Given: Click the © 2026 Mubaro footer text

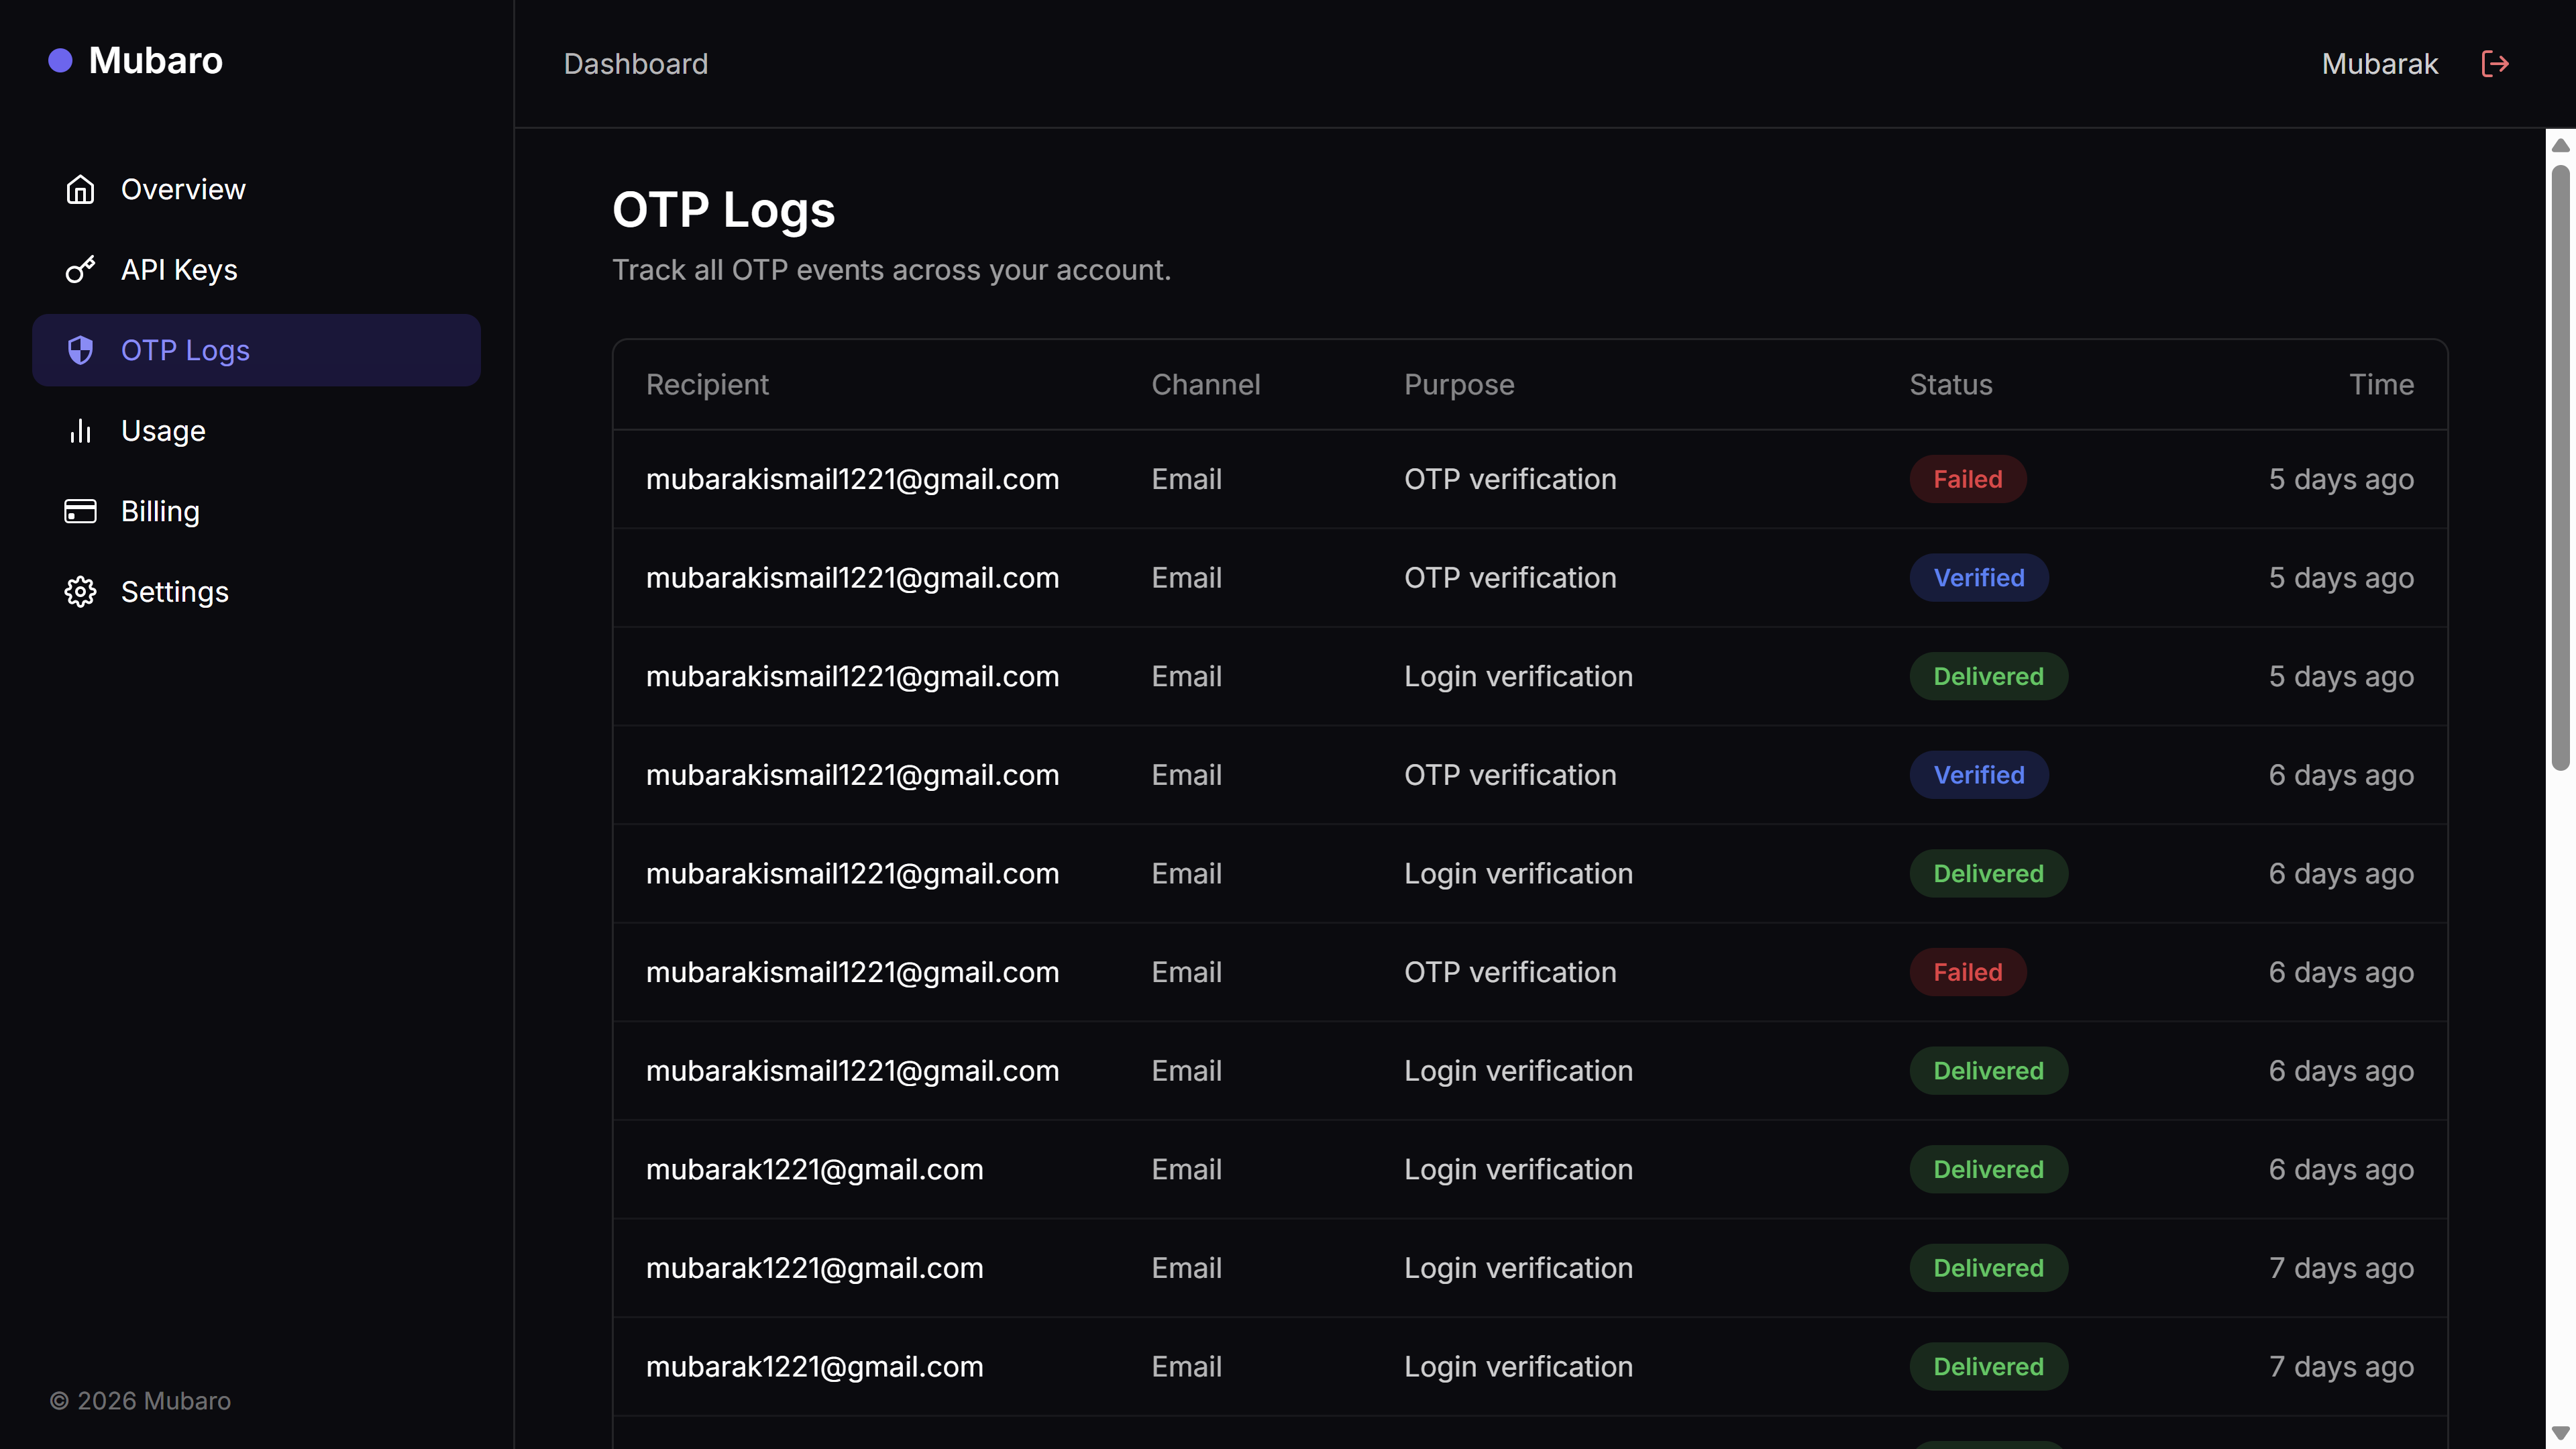Looking at the screenshot, I should [x=140, y=1401].
